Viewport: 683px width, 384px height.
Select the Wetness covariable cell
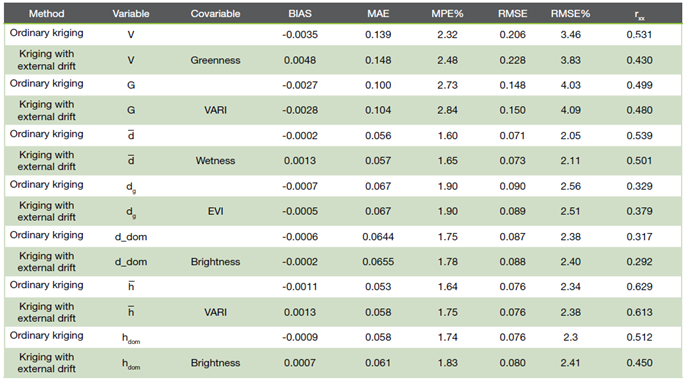tap(215, 161)
